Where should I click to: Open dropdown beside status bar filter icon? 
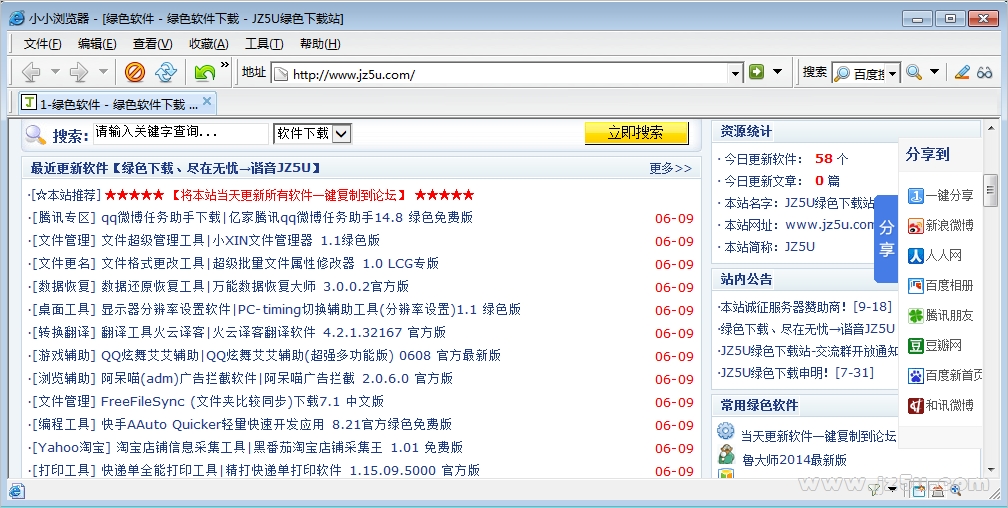tap(892, 491)
